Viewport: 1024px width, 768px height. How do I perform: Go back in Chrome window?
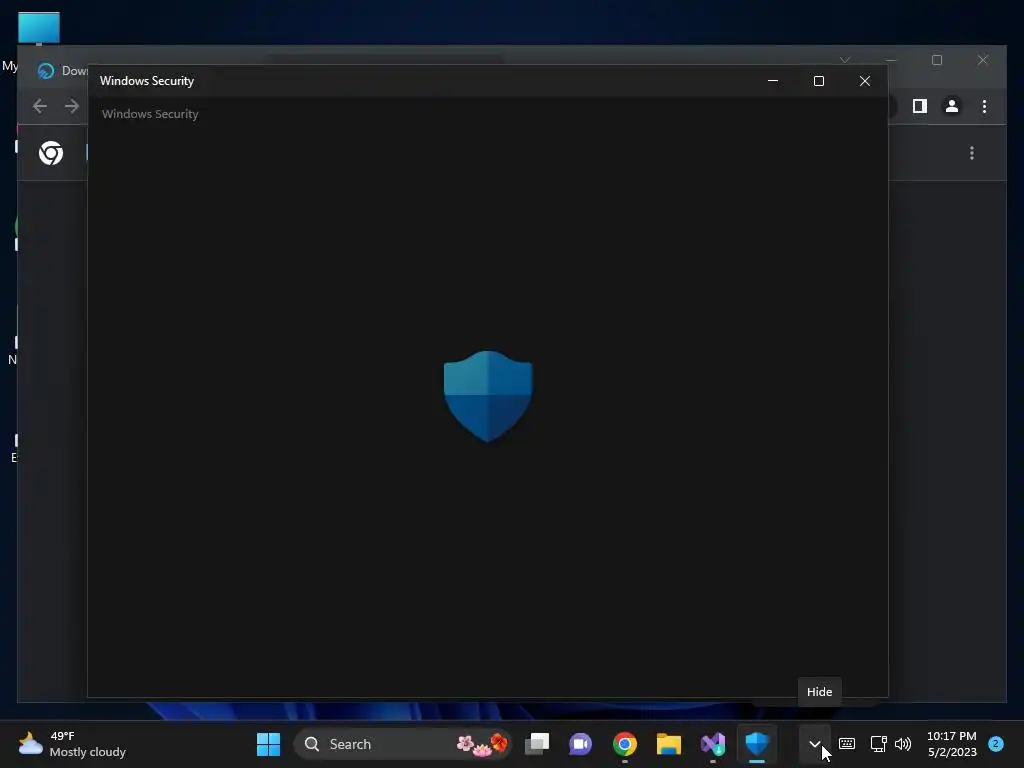(40, 106)
